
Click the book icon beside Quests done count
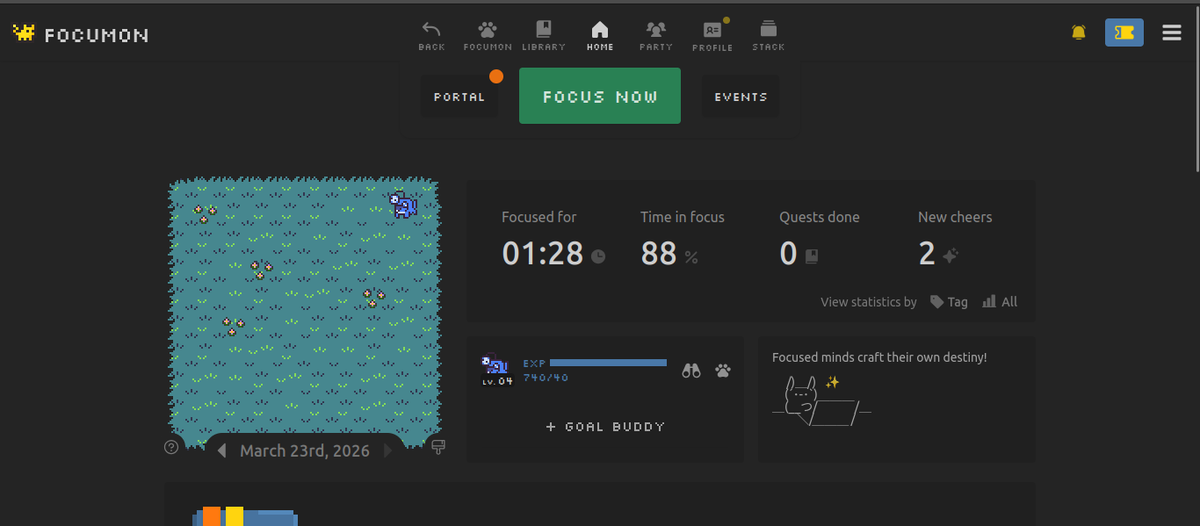click(x=811, y=256)
